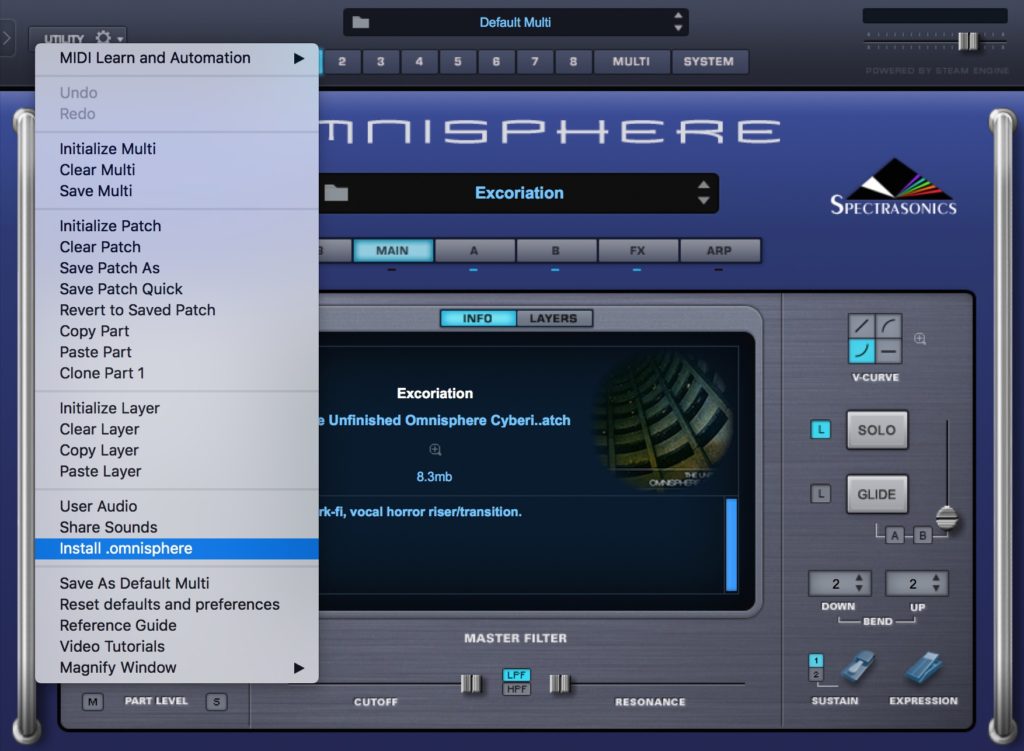1024x751 pixels.
Task: Choose Save Patch As
Action: [176, 268]
